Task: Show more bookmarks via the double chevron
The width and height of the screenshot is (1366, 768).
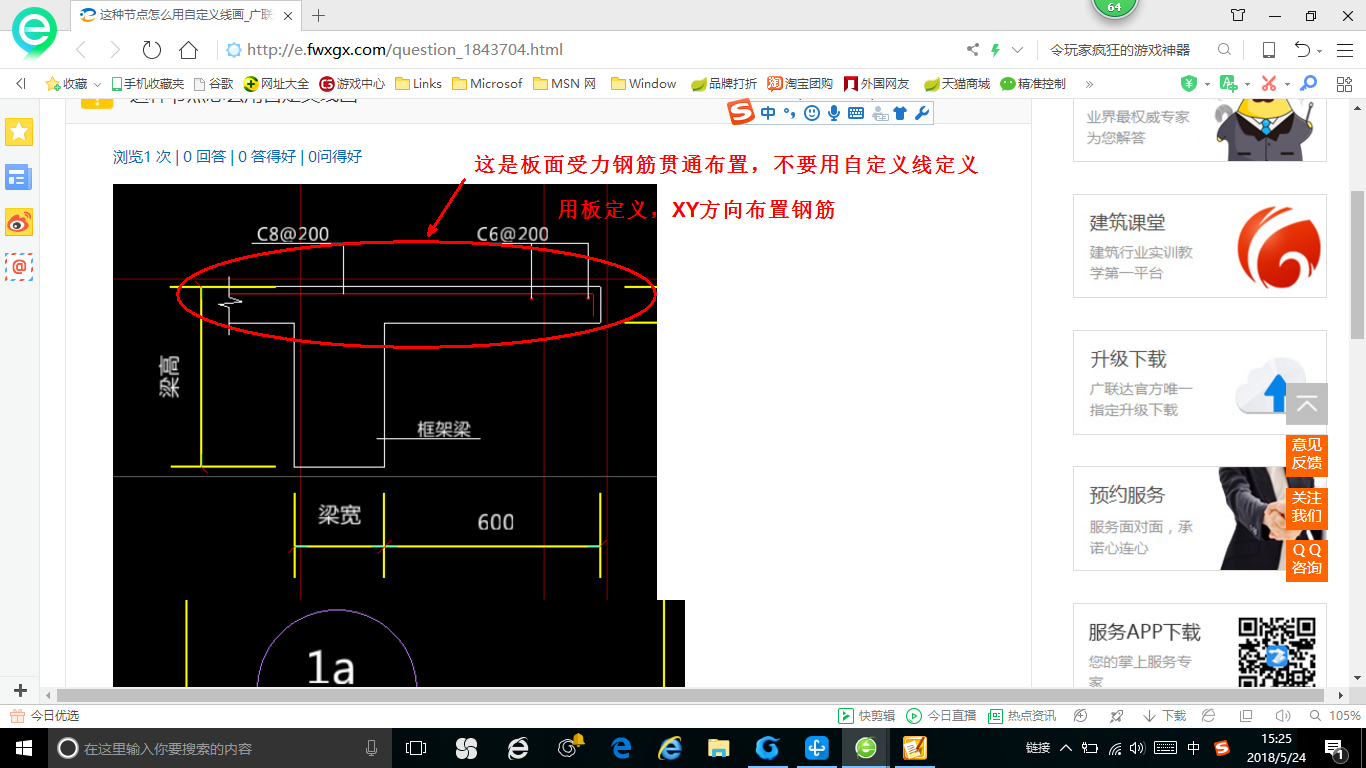Action: click(1089, 84)
